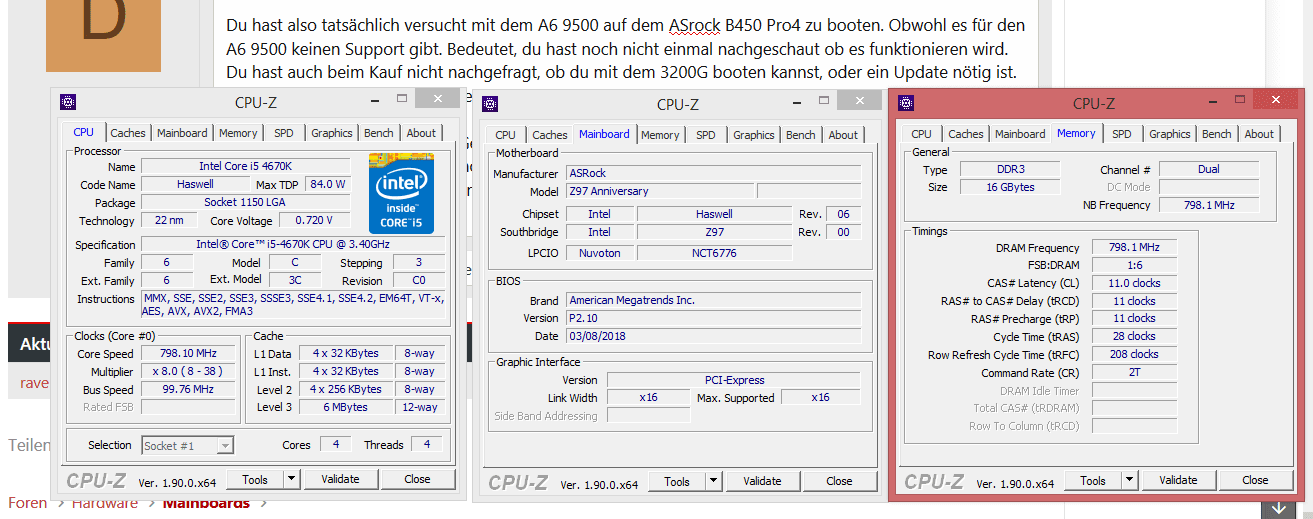Click the DDR3 memory type field
This screenshot has width=1313, height=519.
[x=1010, y=169]
